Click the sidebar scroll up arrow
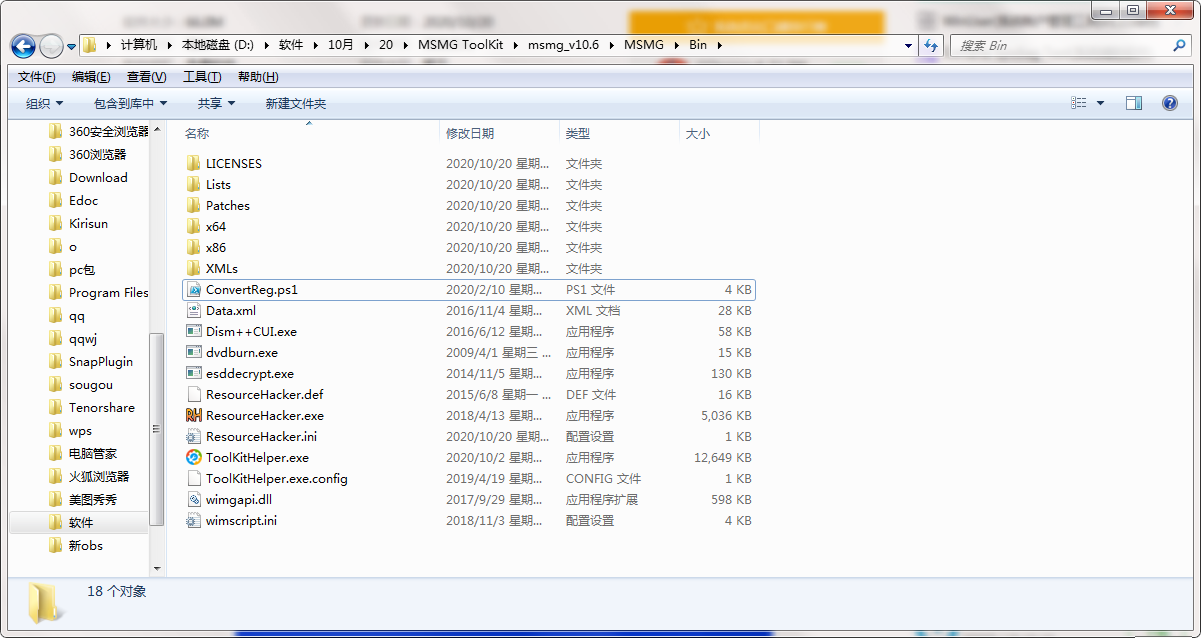1201x638 pixels. [x=156, y=128]
